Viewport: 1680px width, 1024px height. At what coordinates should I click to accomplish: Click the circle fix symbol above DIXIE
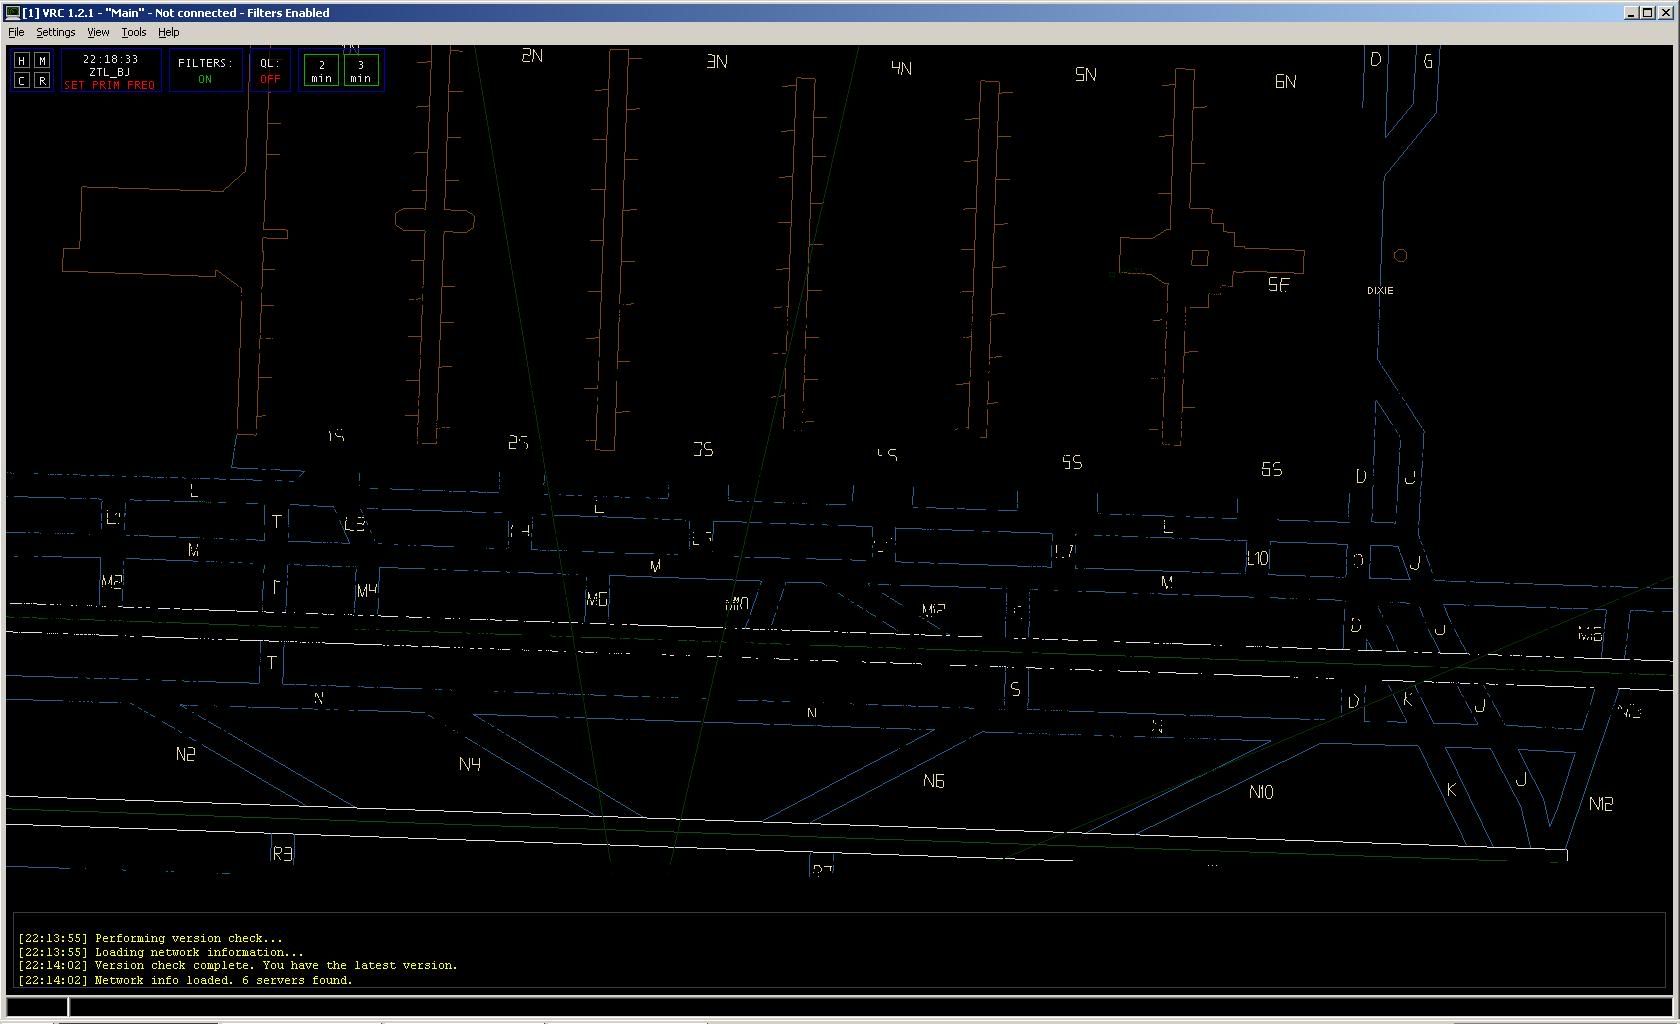tap(1400, 255)
